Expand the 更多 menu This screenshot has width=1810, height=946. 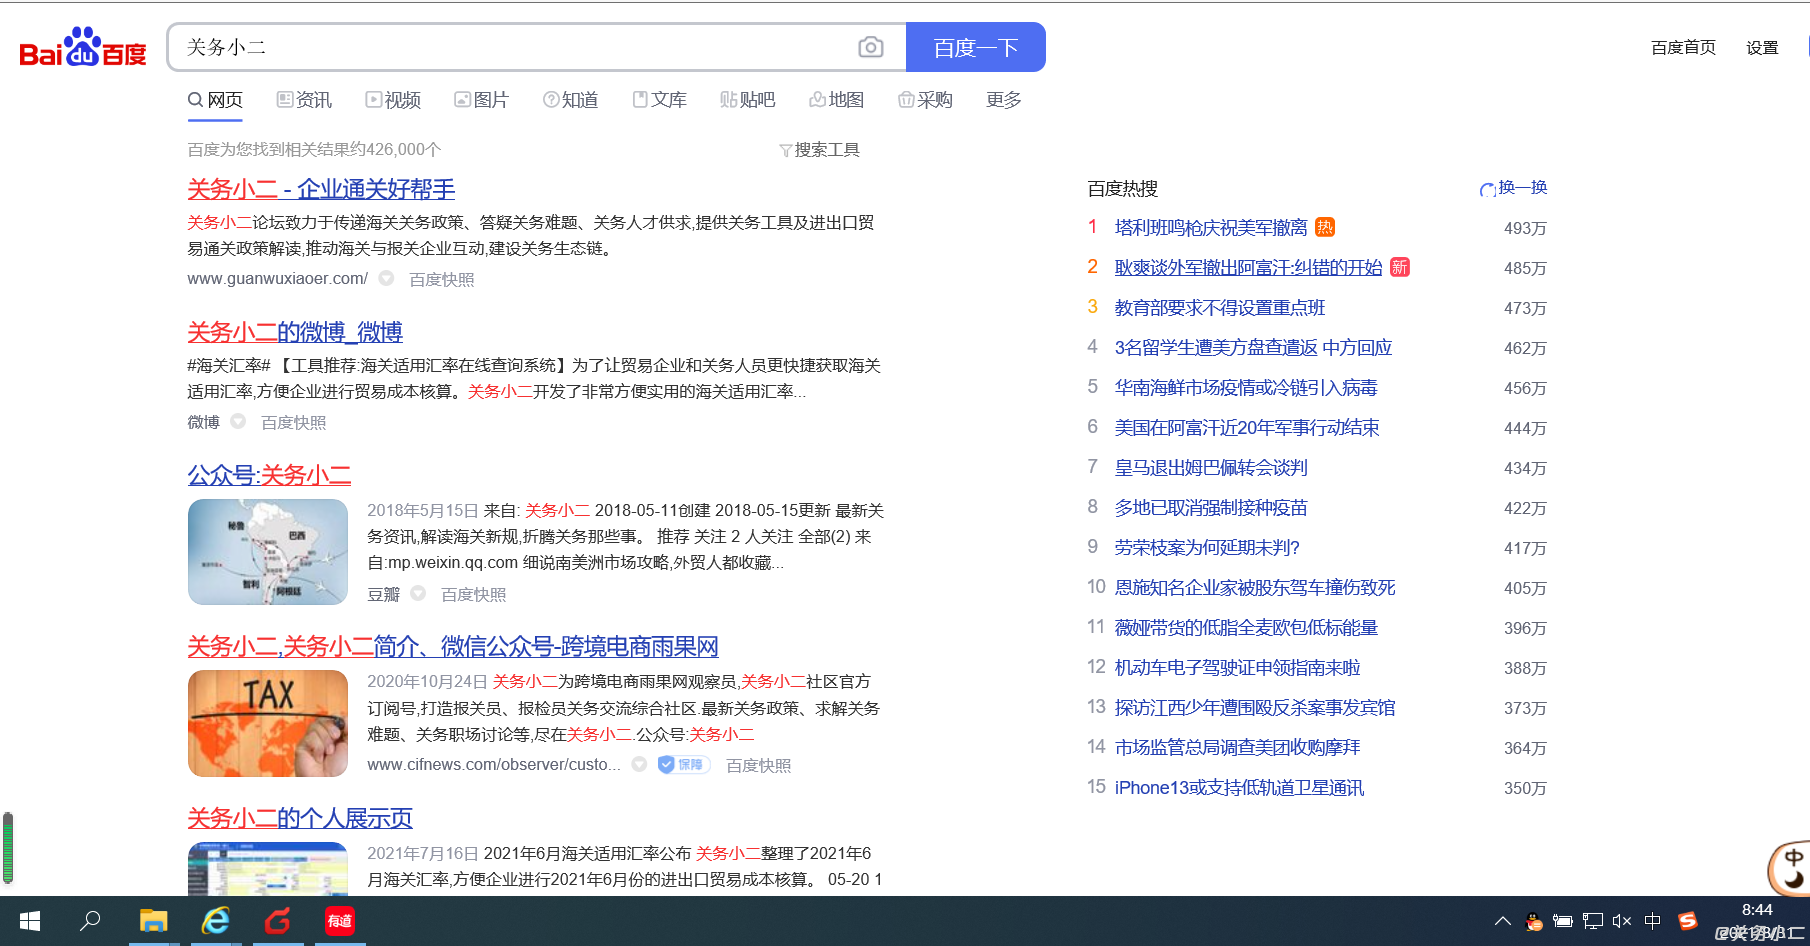(x=1003, y=100)
